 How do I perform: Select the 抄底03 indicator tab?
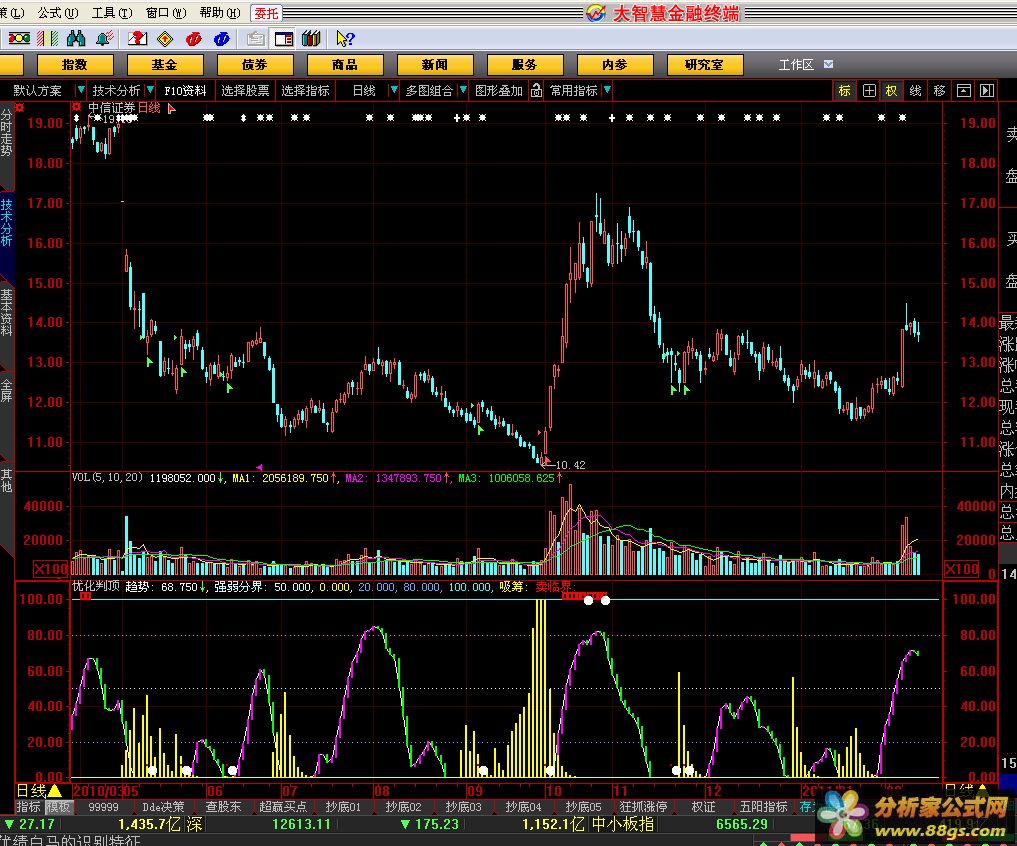coord(463,806)
